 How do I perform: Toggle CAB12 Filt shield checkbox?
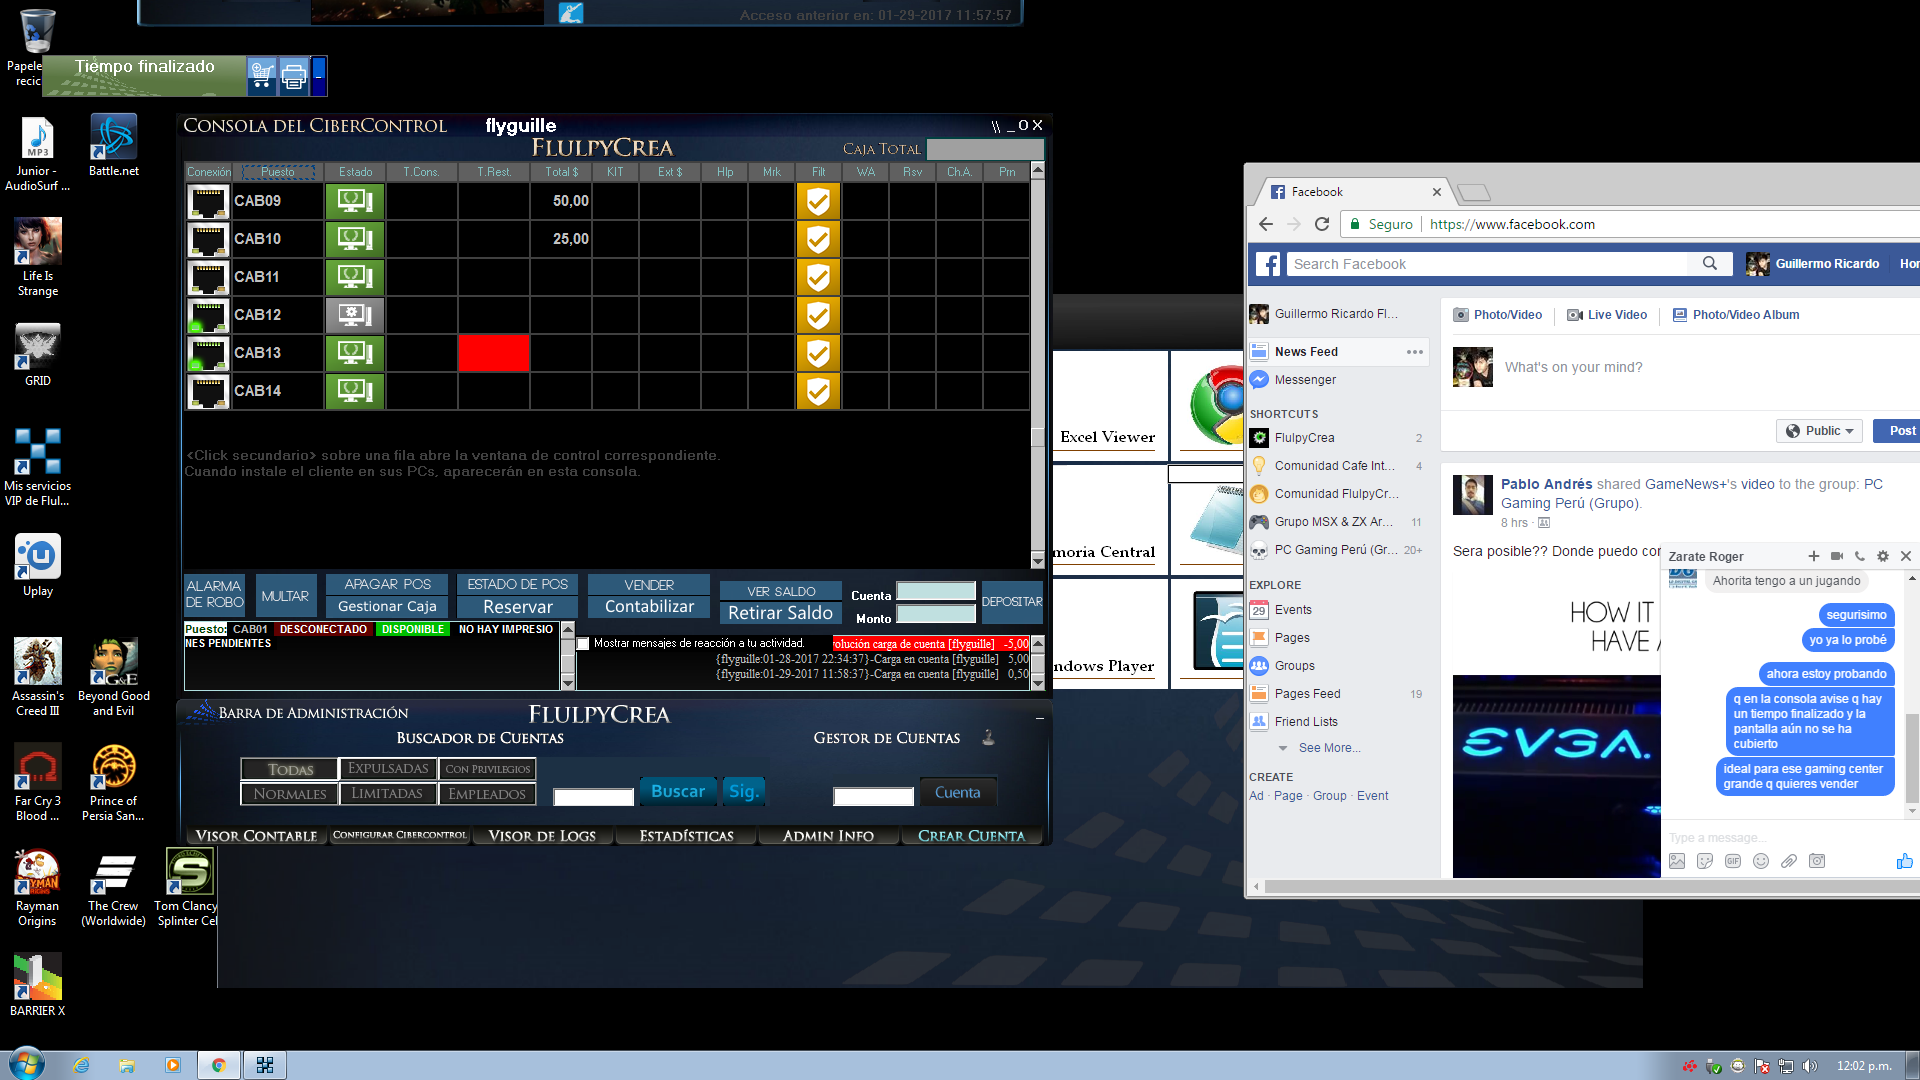pos(818,315)
